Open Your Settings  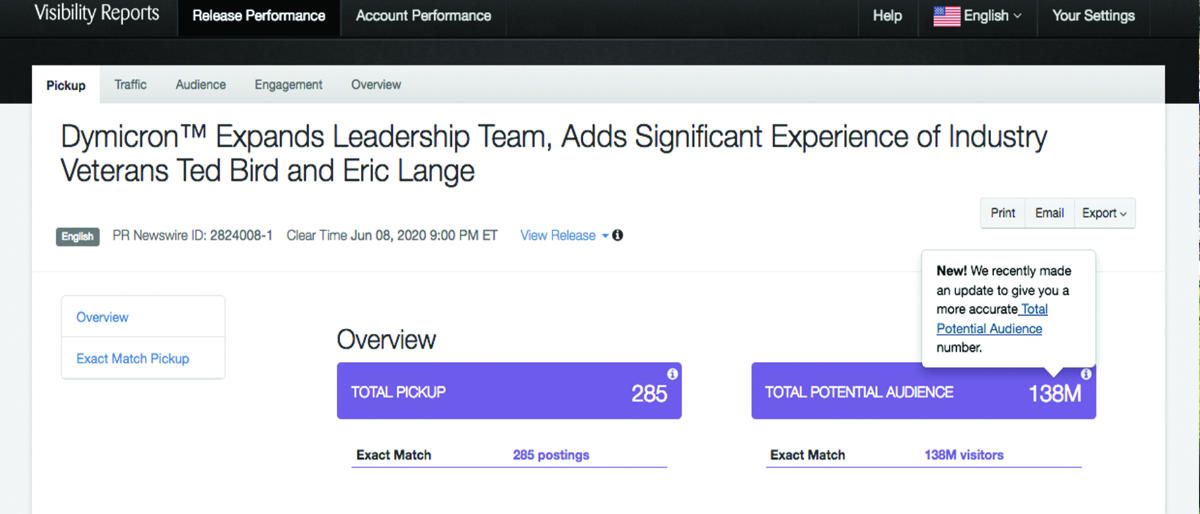tap(1093, 16)
